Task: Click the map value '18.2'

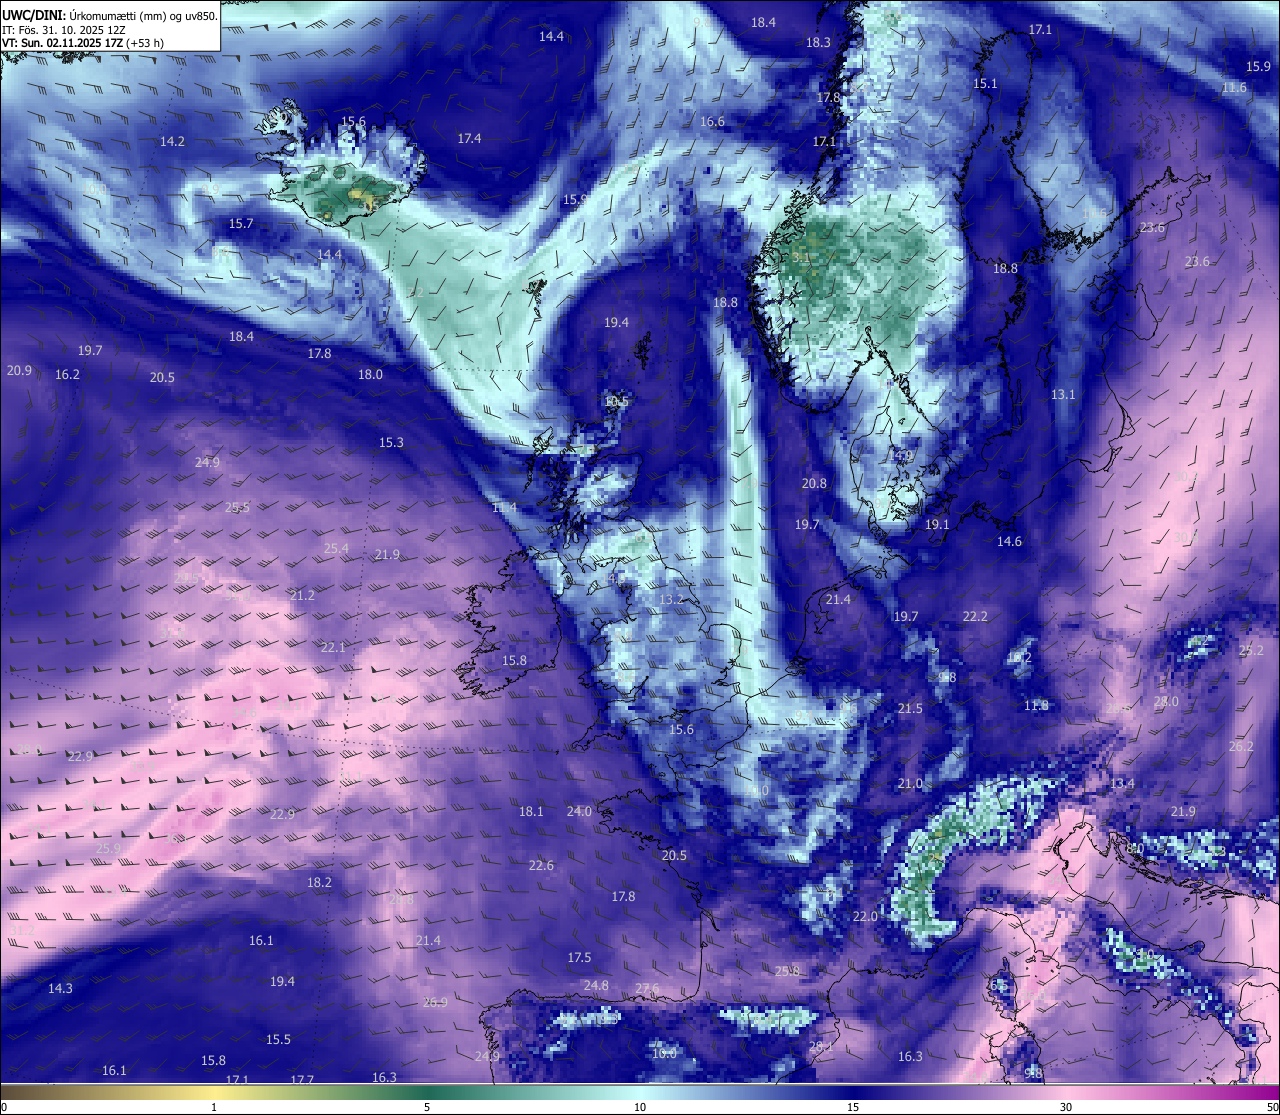Action: (319, 882)
